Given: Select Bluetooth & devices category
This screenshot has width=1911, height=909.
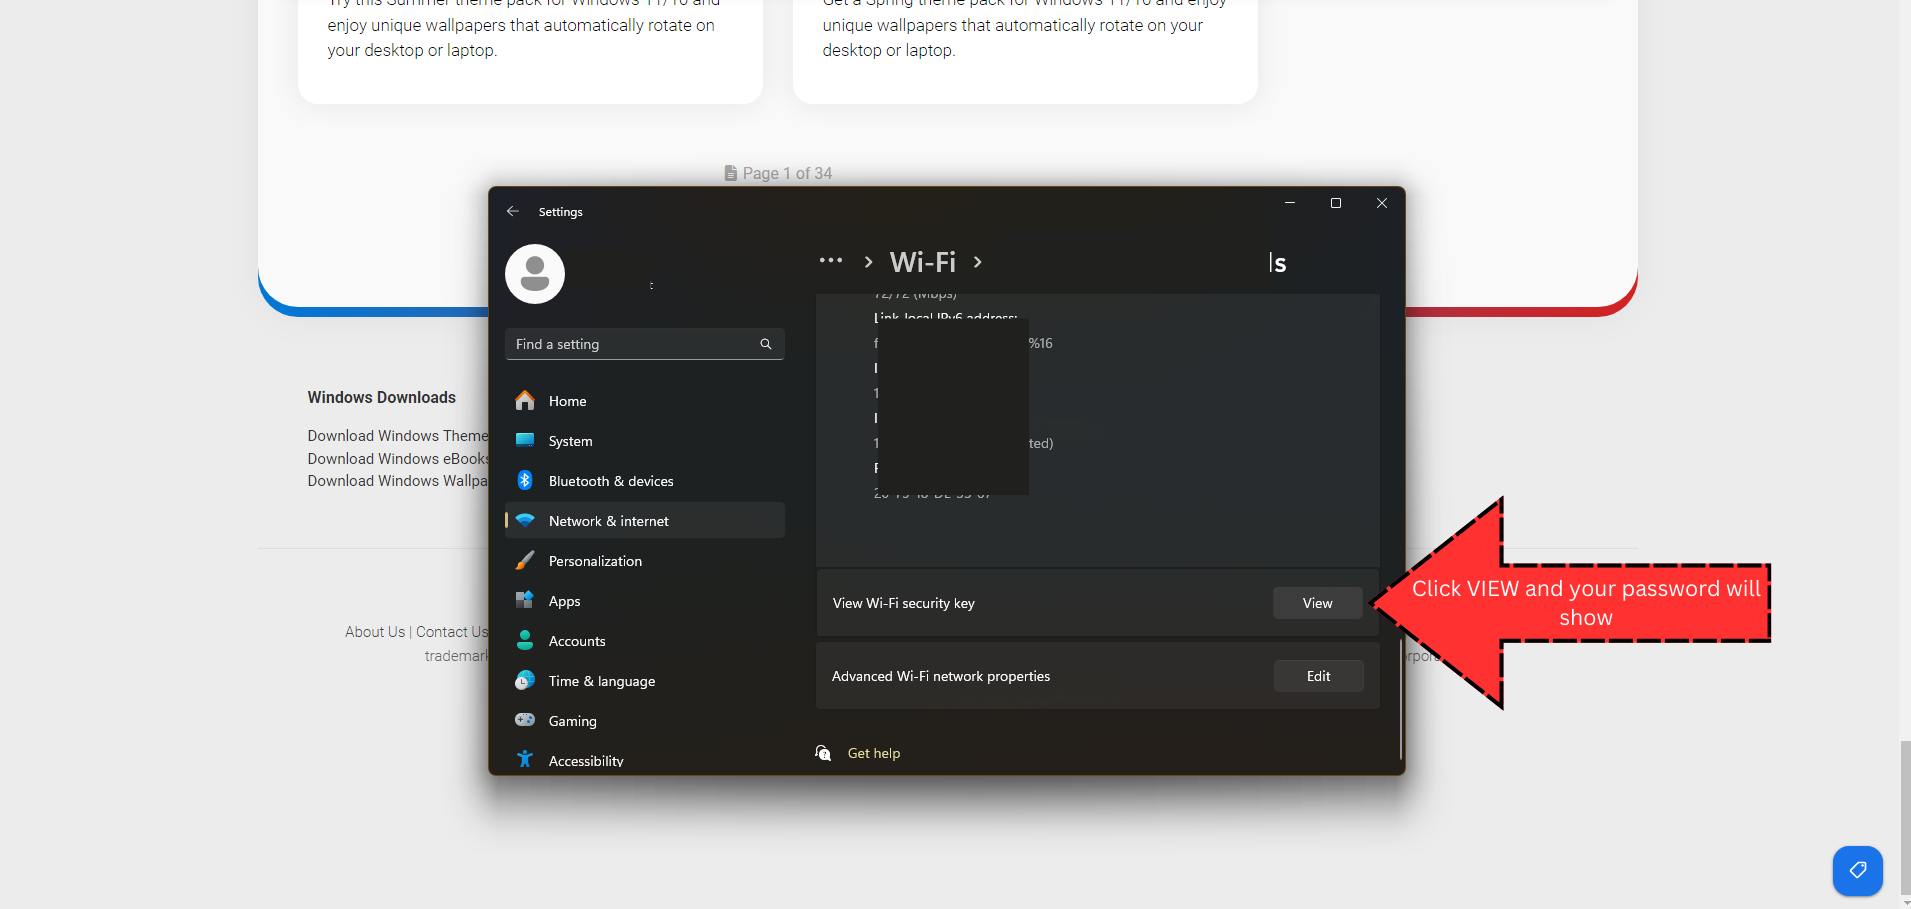Looking at the screenshot, I should [645, 481].
